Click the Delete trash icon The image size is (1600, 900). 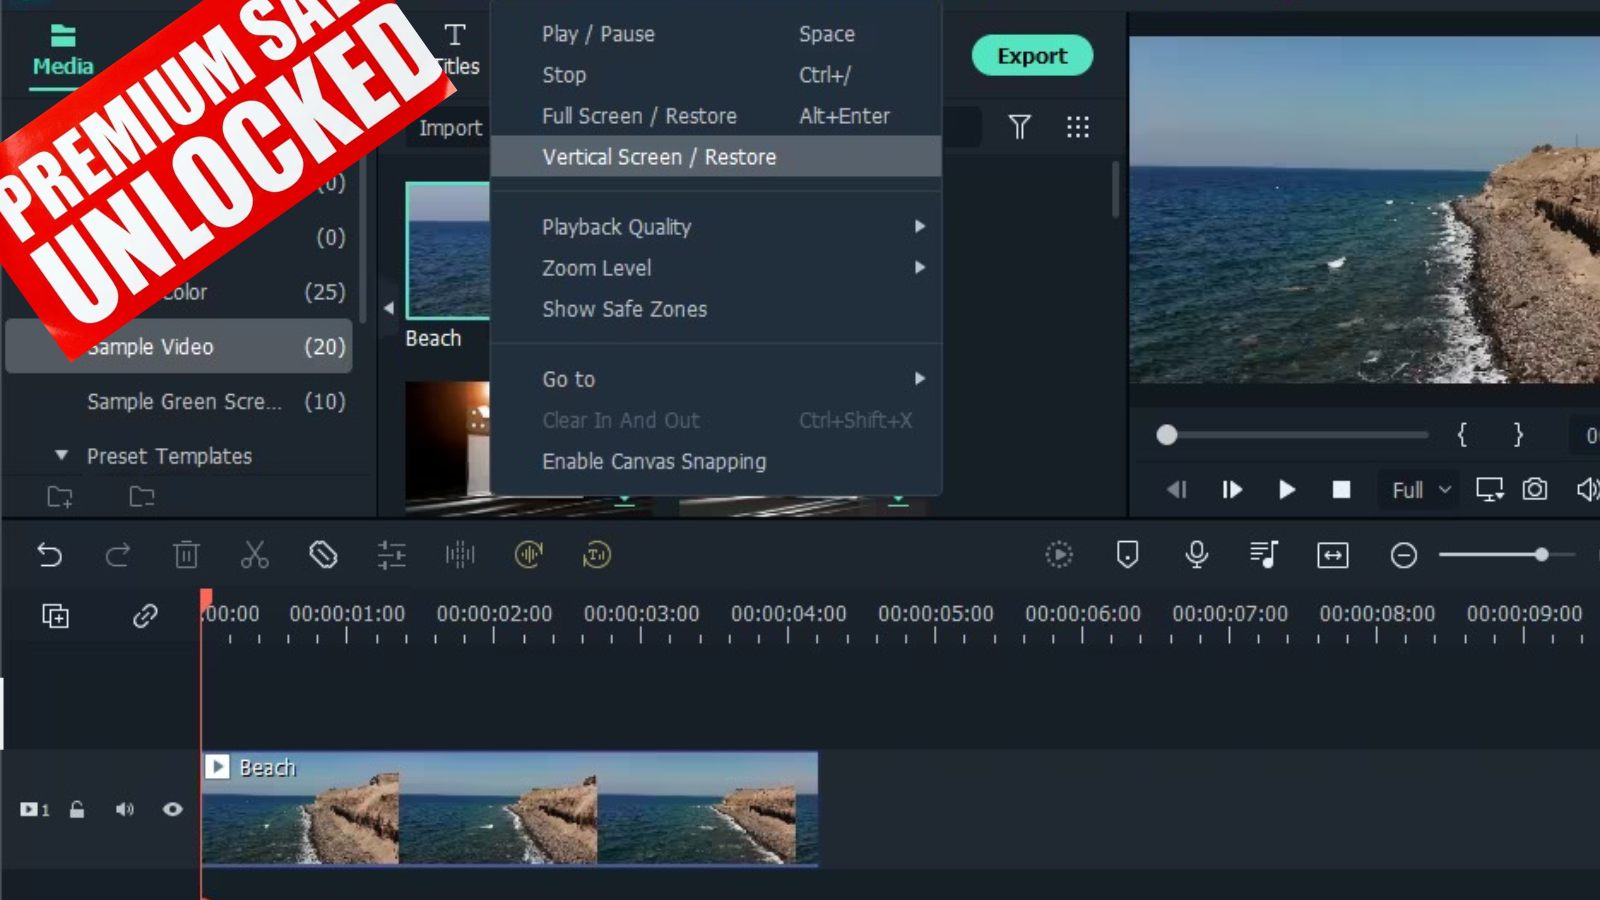187,555
